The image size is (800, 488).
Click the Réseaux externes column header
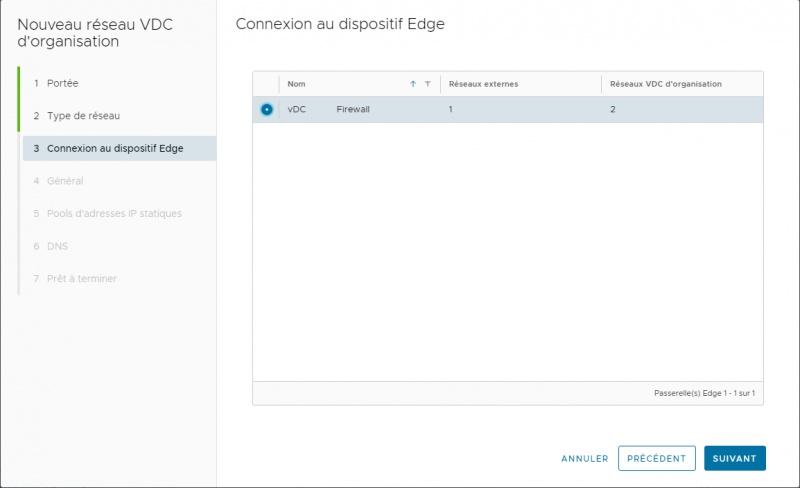click(484, 84)
